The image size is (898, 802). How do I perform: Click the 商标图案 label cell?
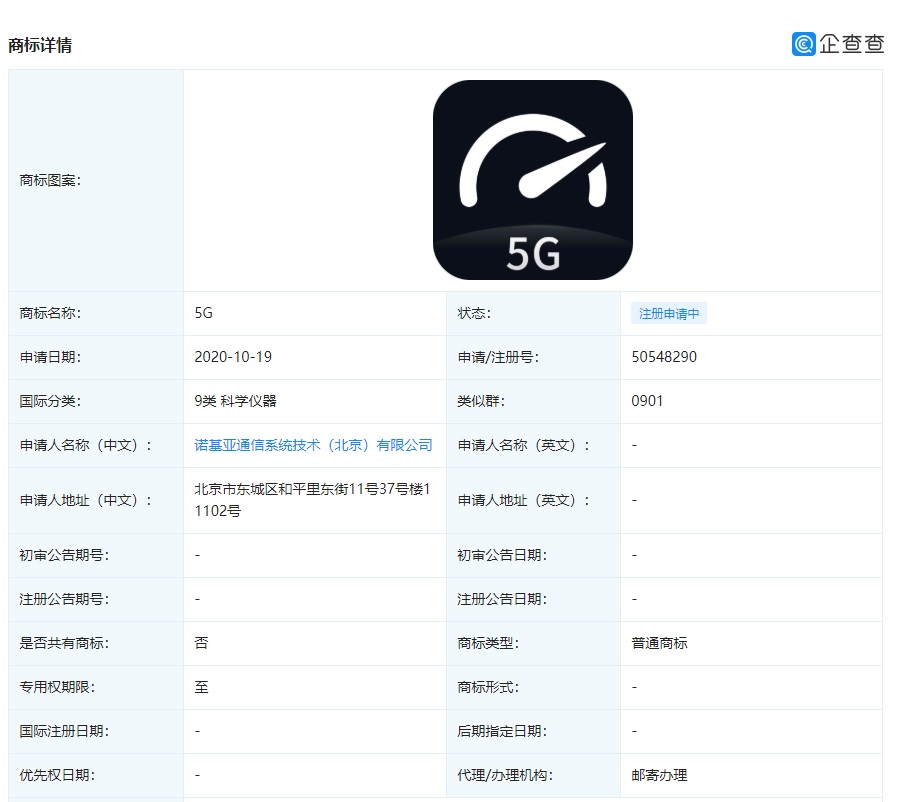click(42, 180)
